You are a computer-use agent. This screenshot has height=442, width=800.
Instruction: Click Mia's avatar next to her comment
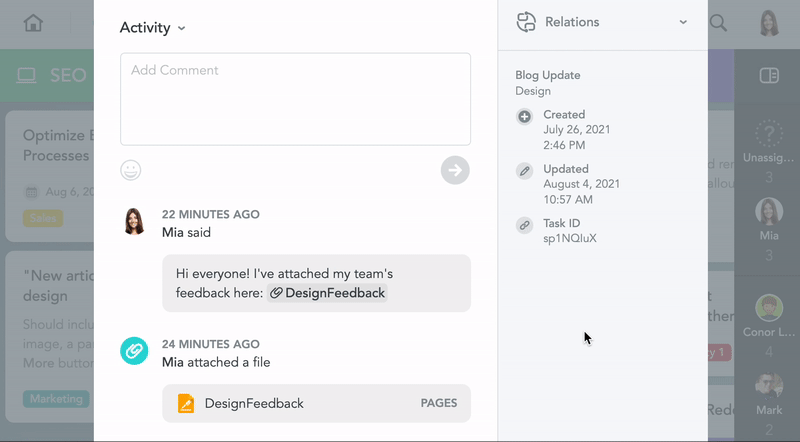pyautogui.click(x=134, y=221)
